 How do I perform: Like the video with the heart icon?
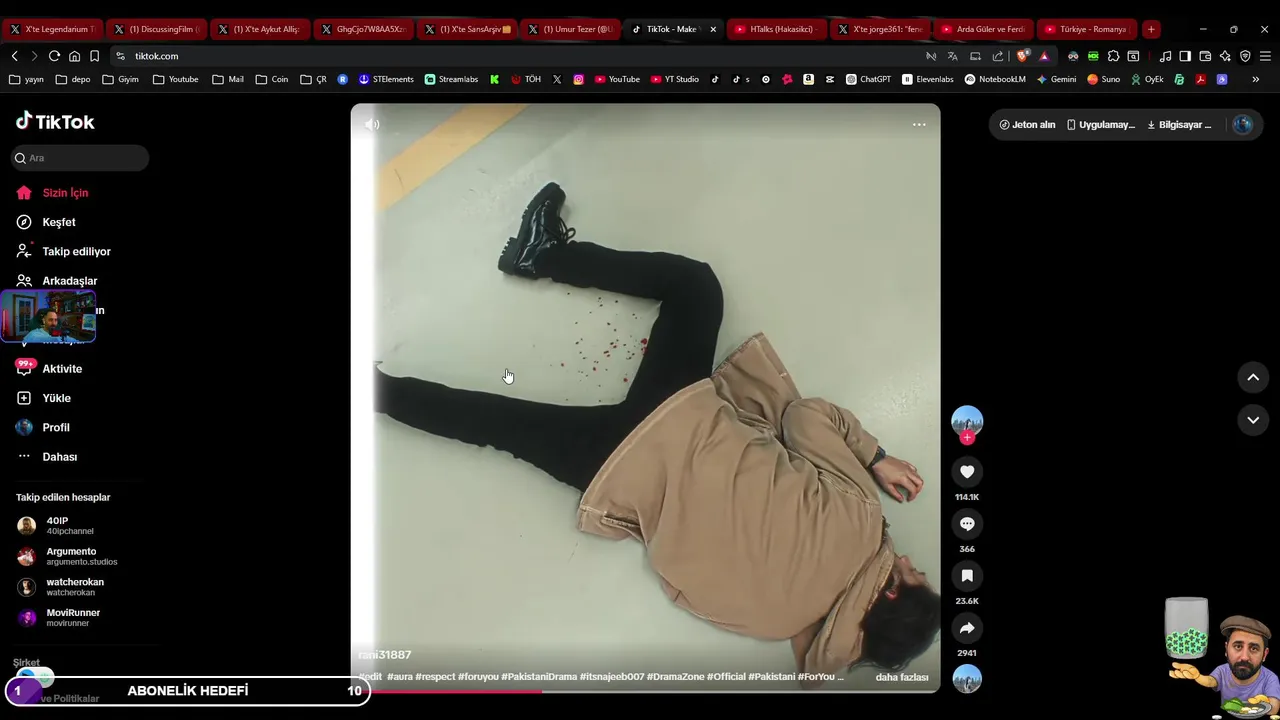point(967,472)
